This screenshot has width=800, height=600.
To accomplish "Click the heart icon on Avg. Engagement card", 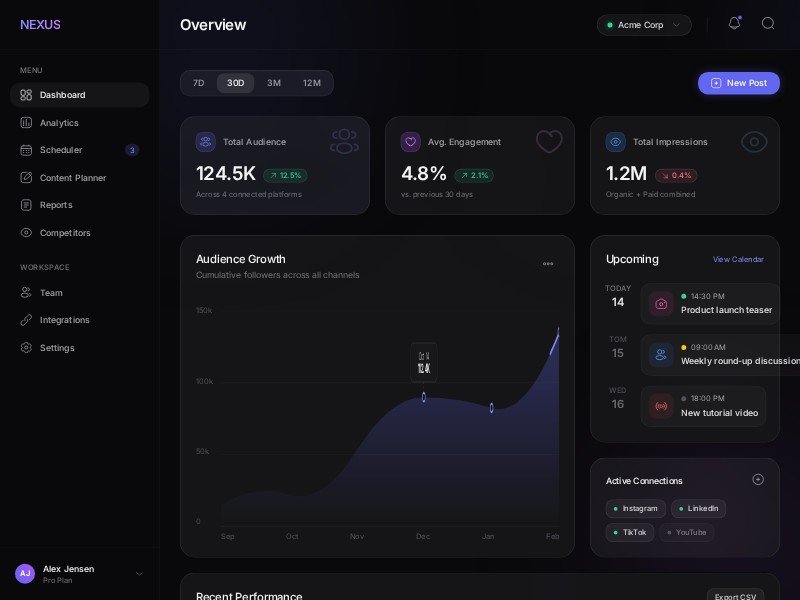I will [410, 142].
